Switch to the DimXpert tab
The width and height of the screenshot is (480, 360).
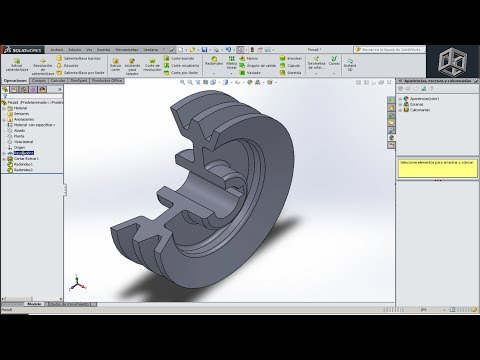point(79,81)
